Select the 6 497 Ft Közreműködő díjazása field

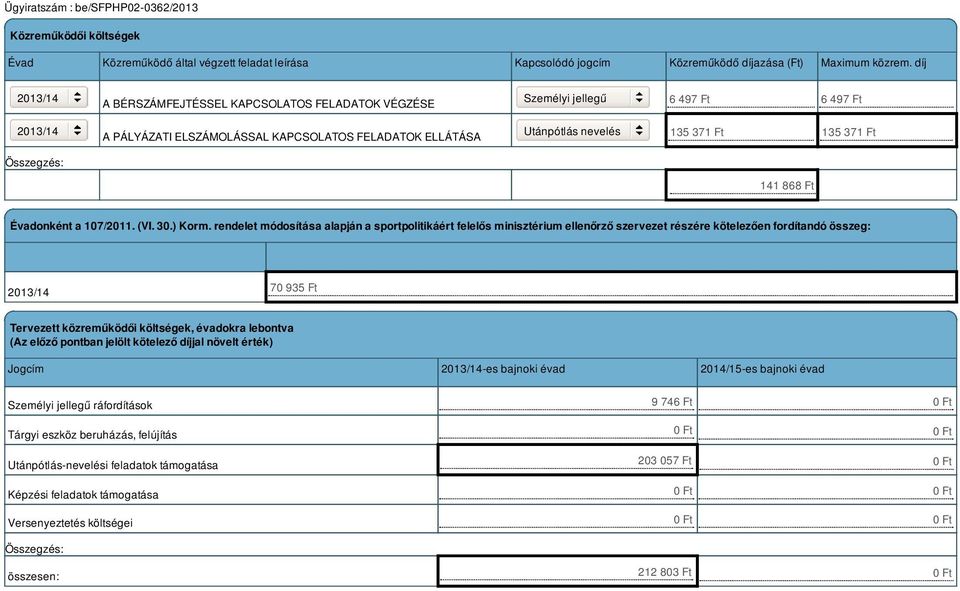click(x=741, y=99)
